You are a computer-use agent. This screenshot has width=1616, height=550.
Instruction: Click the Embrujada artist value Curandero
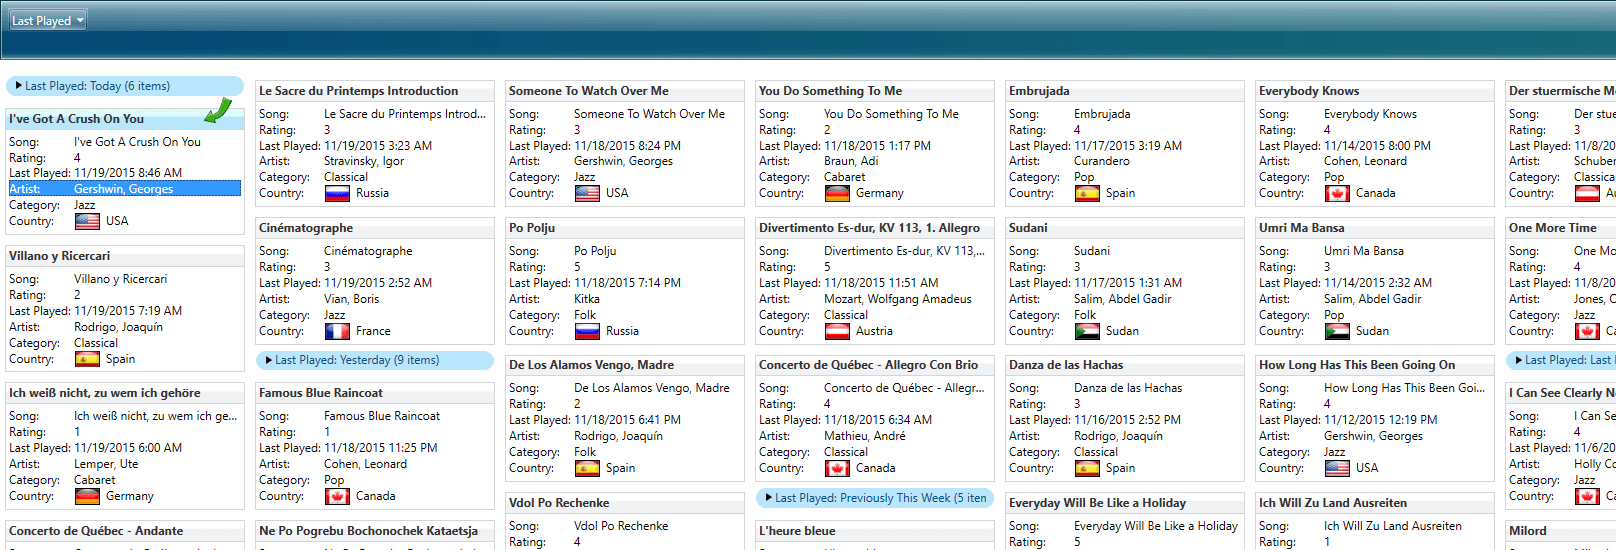pos(1101,161)
